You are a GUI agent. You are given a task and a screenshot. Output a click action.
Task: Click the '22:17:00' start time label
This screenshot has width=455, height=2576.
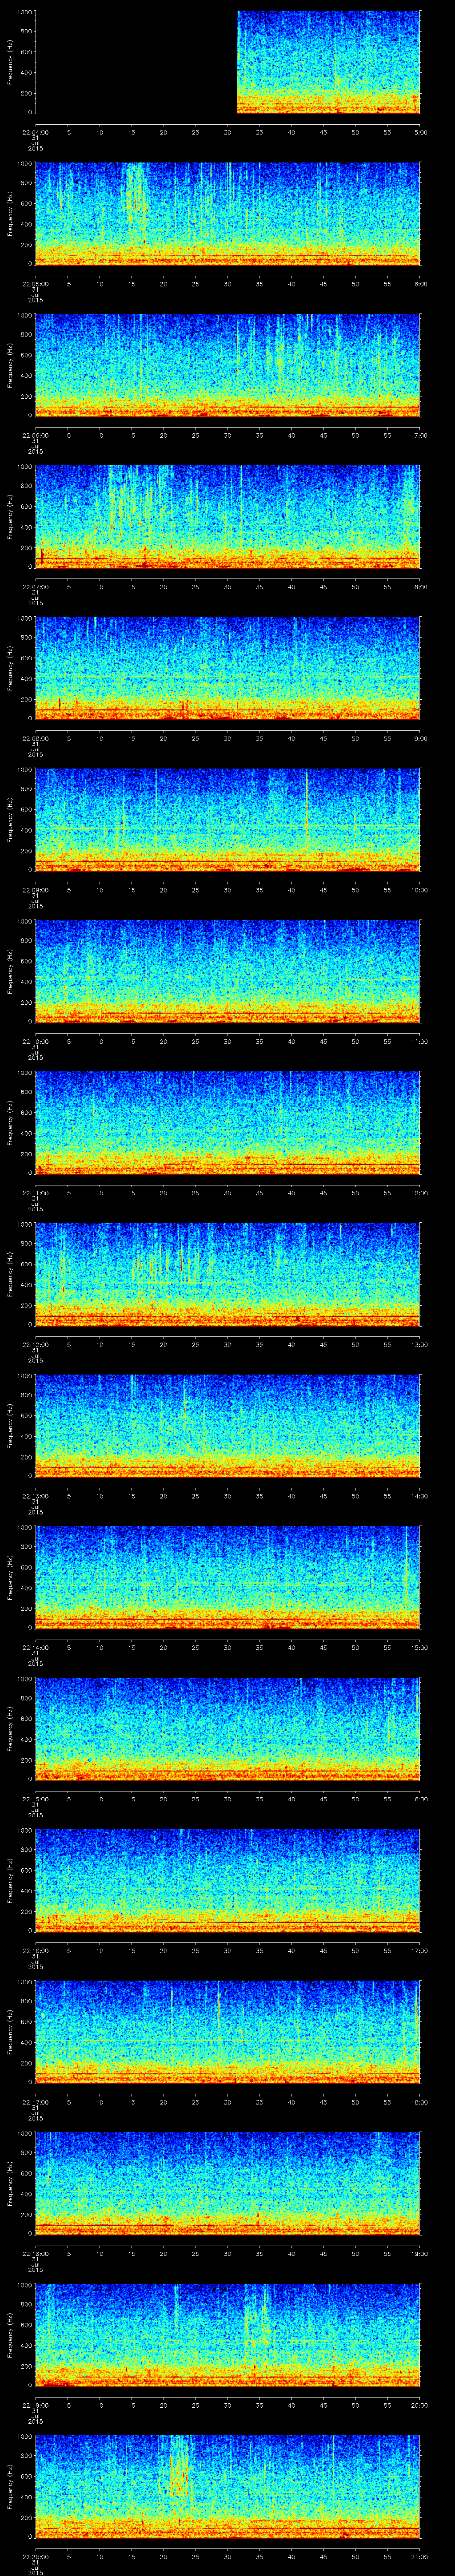tap(35, 2101)
